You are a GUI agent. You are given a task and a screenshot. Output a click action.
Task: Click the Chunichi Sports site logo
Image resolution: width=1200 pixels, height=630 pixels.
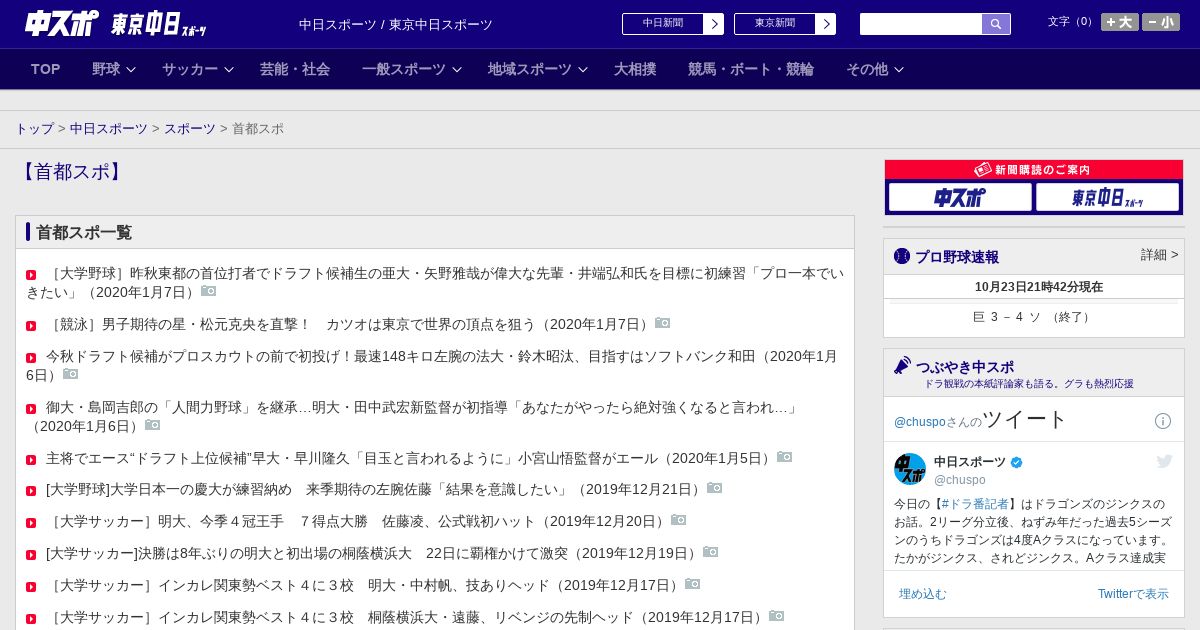pyautogui.click(x=61, y=23)
